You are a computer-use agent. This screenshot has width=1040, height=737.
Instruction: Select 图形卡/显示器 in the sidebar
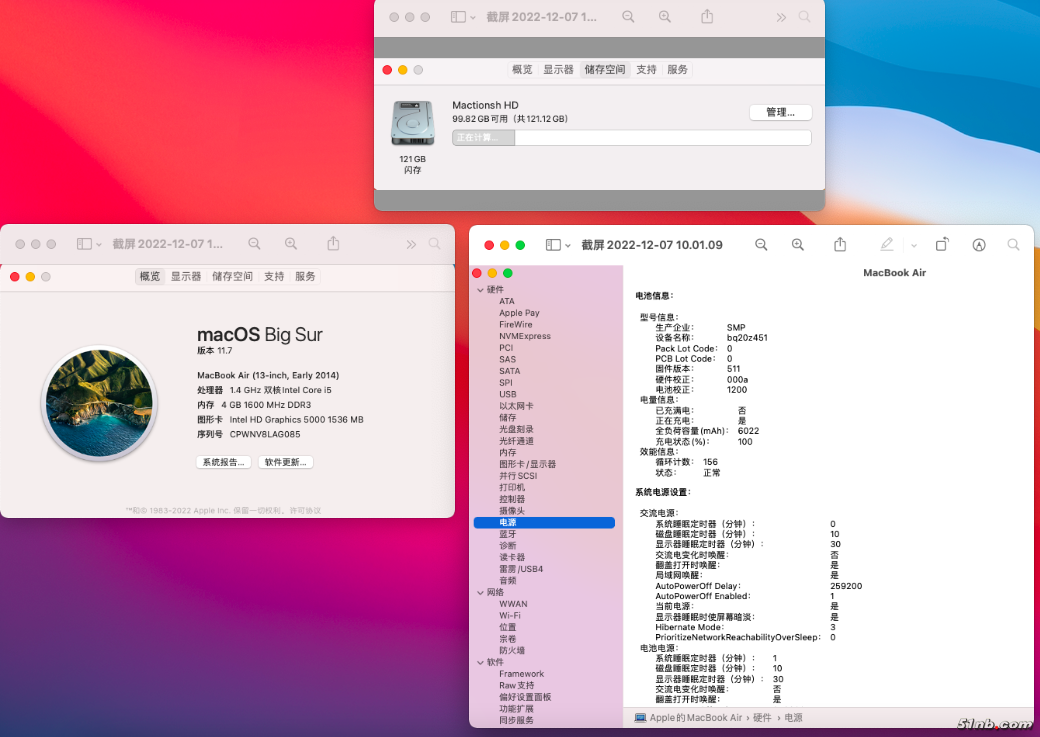click(527, 464)
